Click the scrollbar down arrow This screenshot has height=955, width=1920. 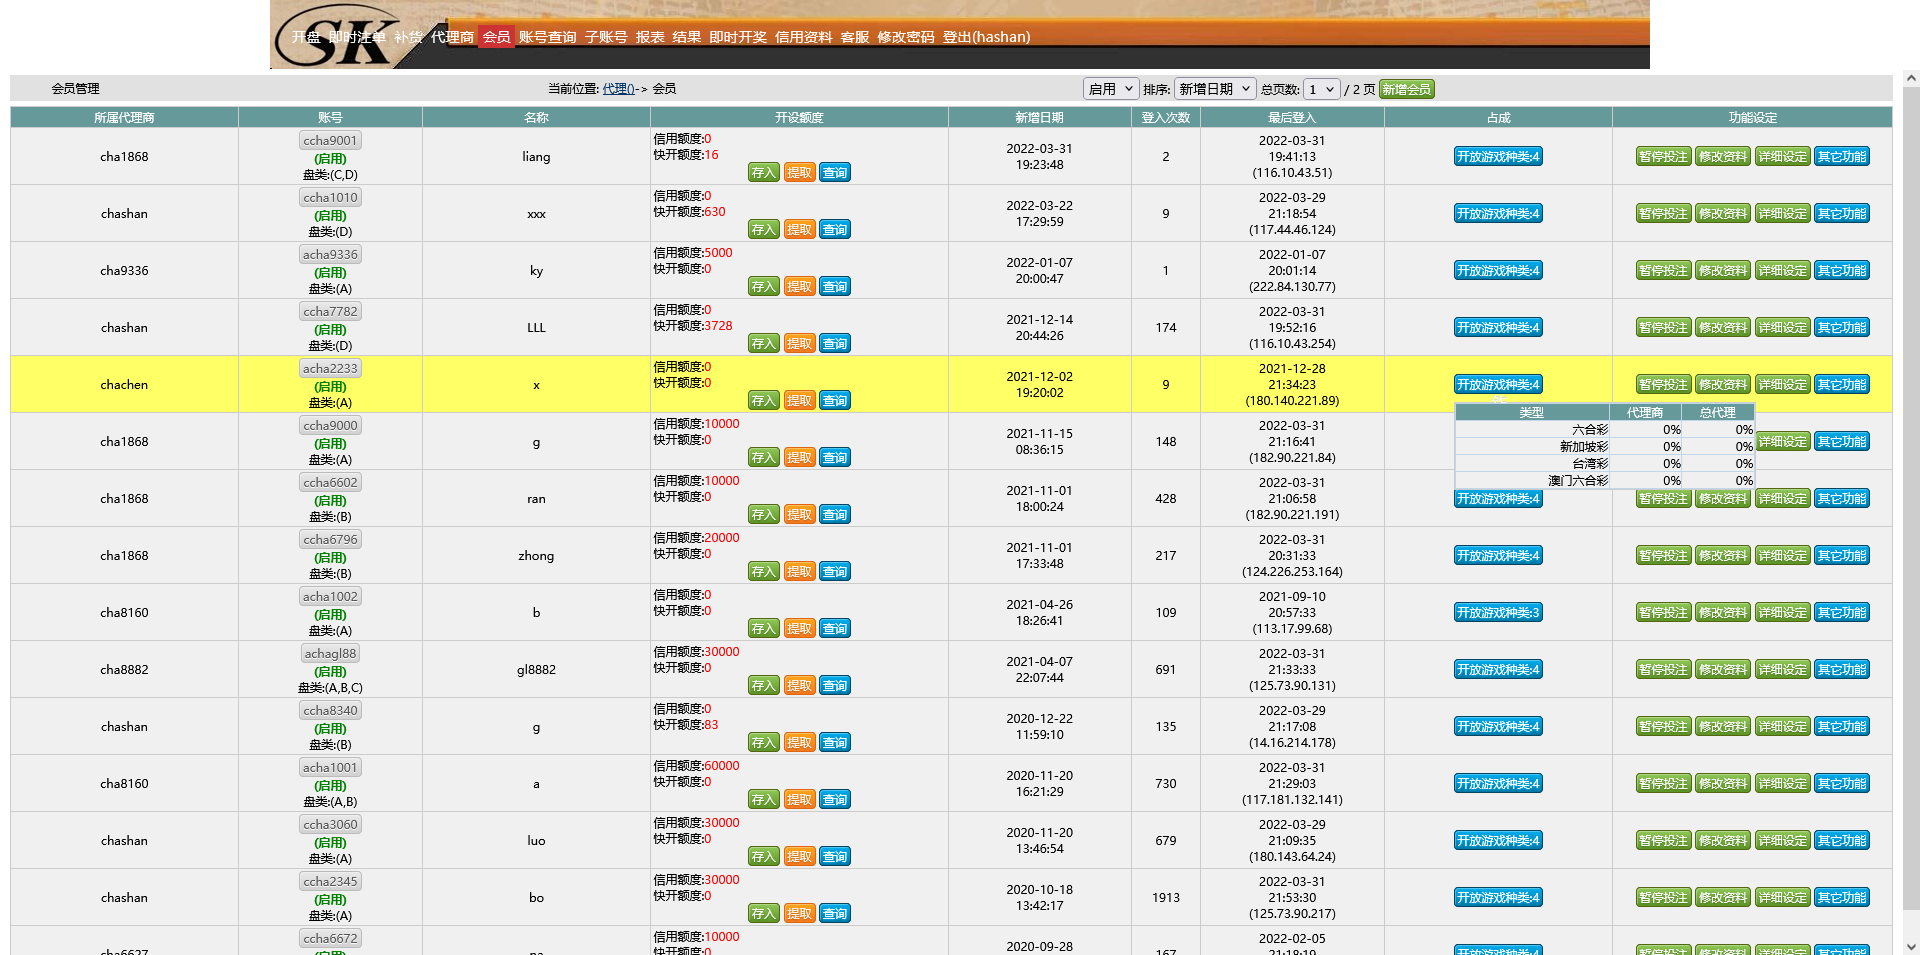pyautogui.click(x=1911, y=946)
